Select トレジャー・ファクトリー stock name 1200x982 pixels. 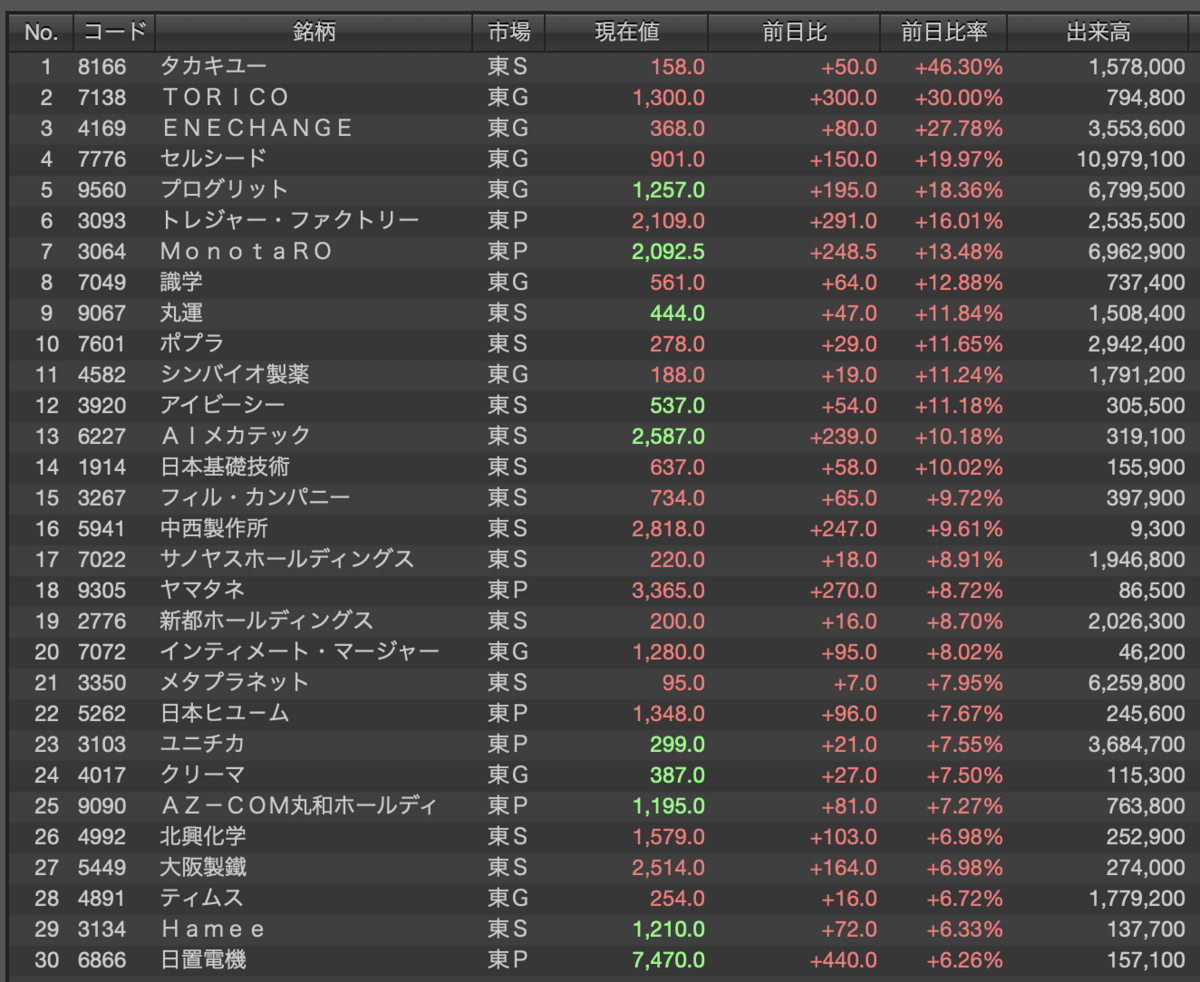(290, 221)
